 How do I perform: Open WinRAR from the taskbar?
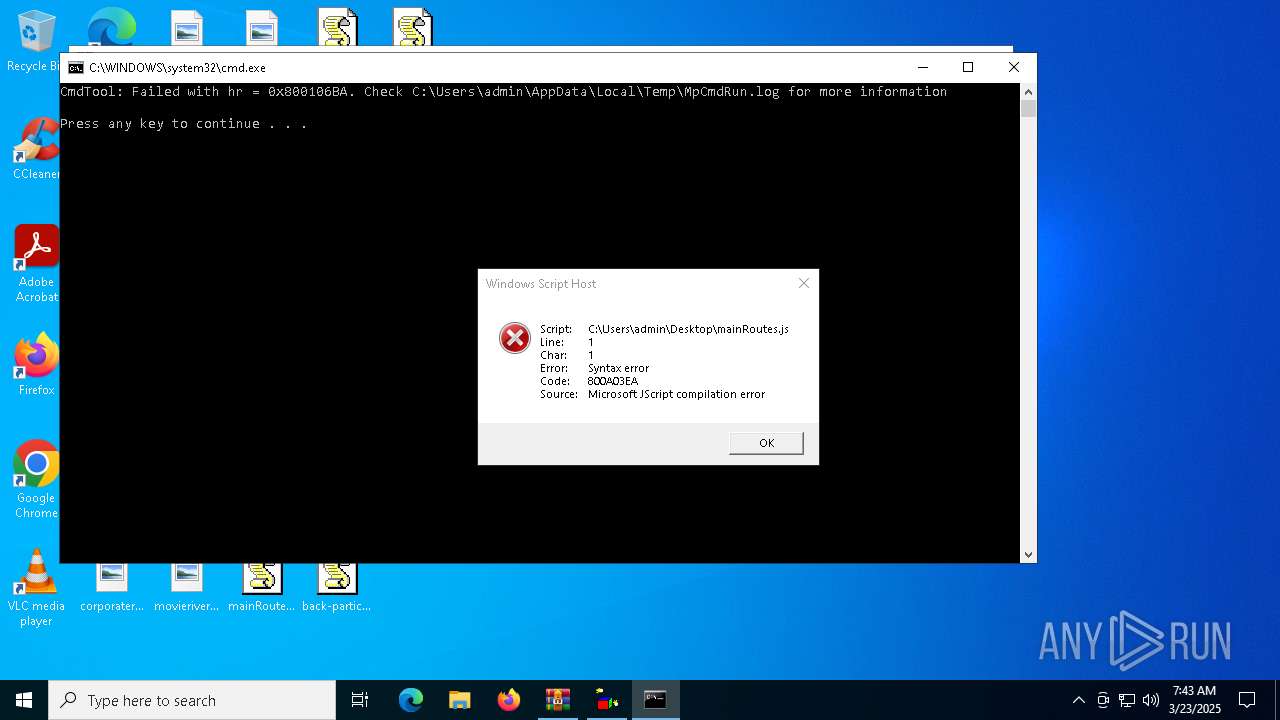[558, 700]
